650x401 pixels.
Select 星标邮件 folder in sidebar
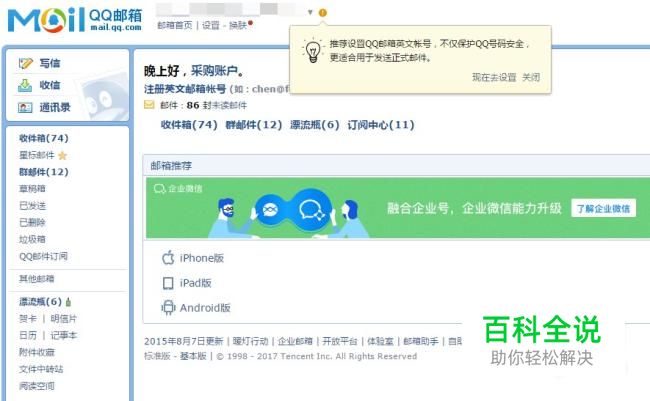pyautogui.click(x=36, y=156)
